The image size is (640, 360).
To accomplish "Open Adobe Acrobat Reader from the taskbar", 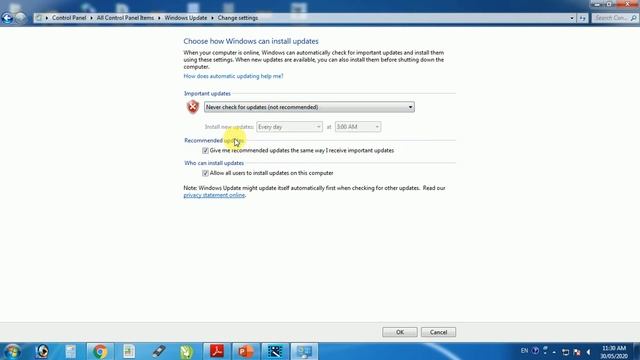I will pos(217,351).
